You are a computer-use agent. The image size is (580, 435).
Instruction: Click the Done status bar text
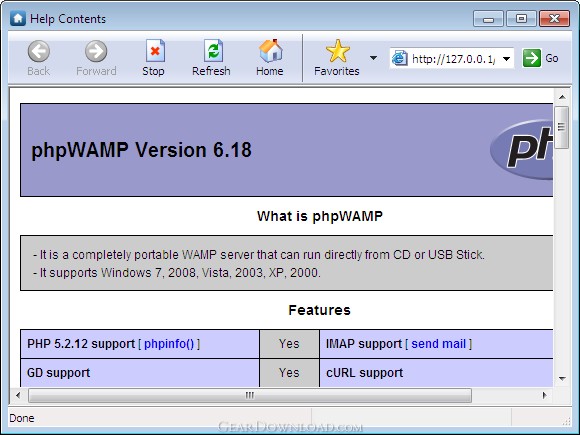click(x=22, y=418)
